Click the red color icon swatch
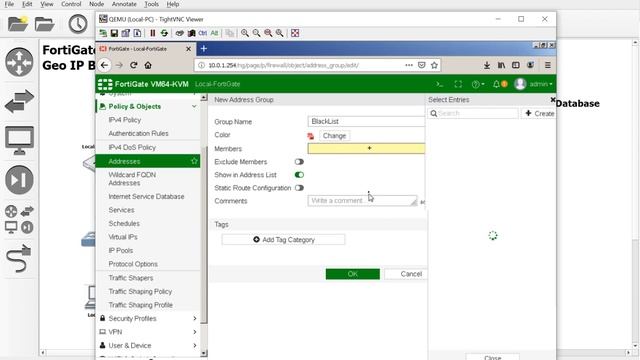This screenshot has width=640, height=360. tap(311, 136)
